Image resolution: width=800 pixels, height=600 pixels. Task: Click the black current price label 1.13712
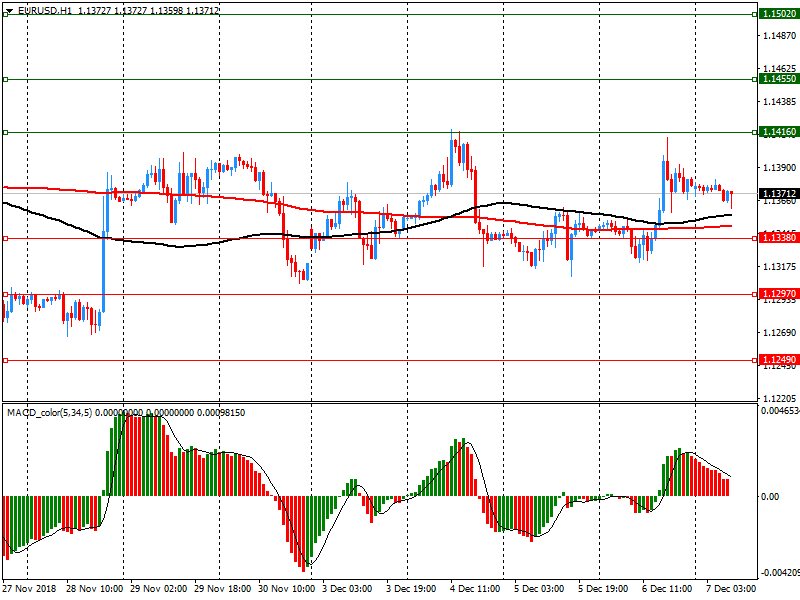[778, 193]
